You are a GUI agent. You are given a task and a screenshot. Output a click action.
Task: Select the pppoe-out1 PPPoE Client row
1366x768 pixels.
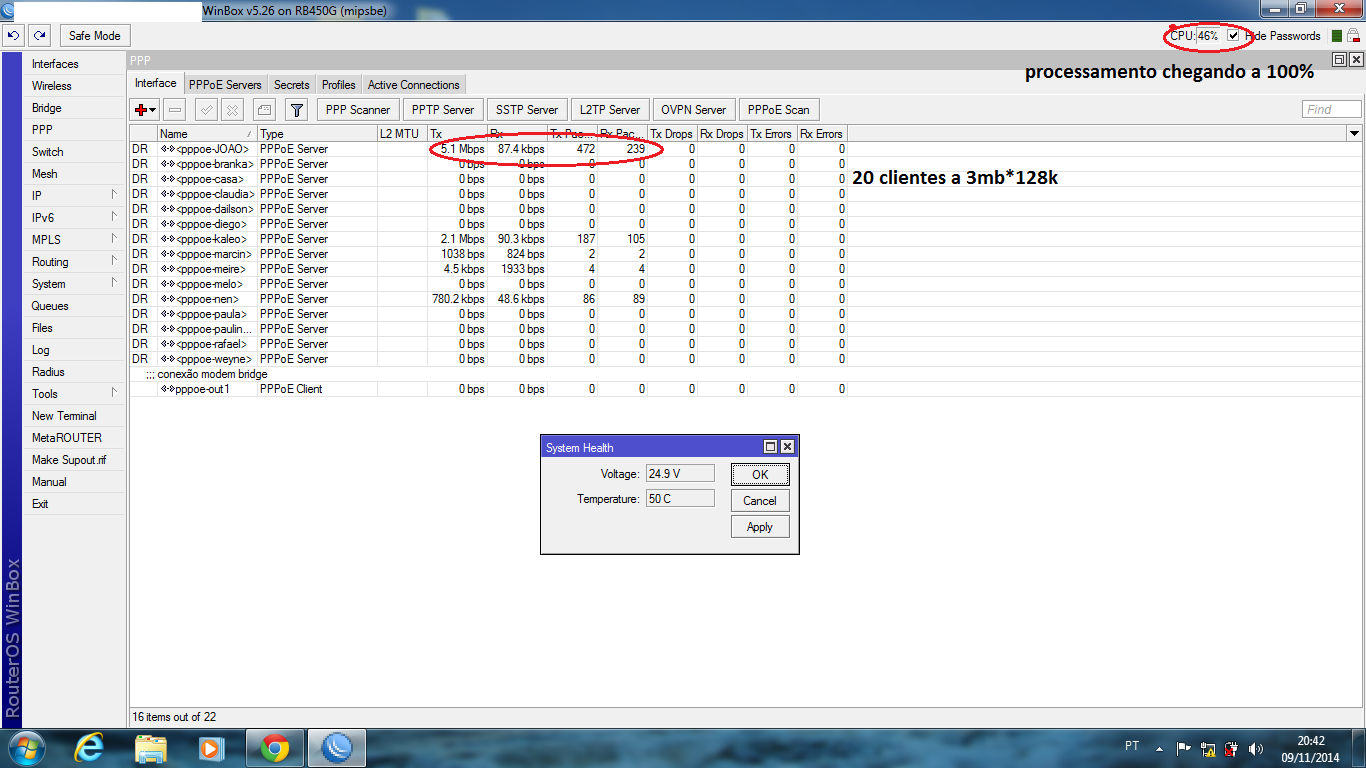488,389
